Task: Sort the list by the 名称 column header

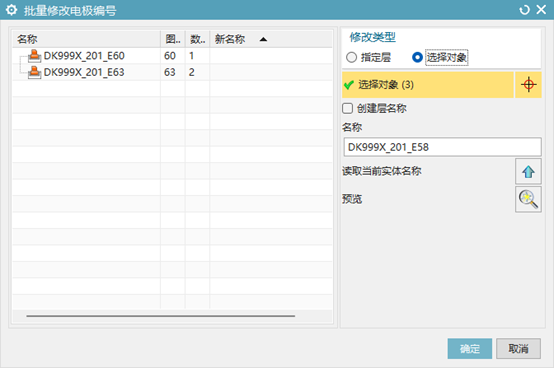Action: tap(86, 39)
